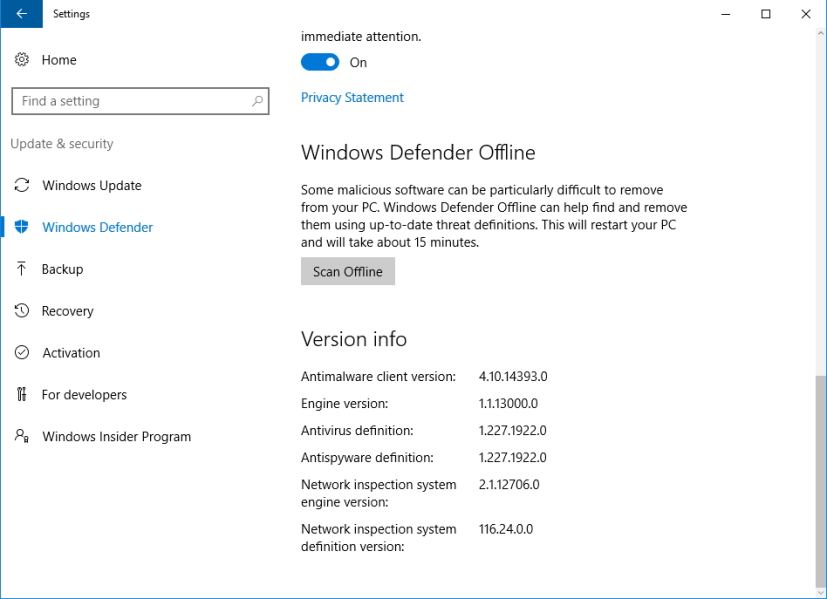Open the Privacy Statement link
Viewport: 827px width, 599px height.
(352, 98)
